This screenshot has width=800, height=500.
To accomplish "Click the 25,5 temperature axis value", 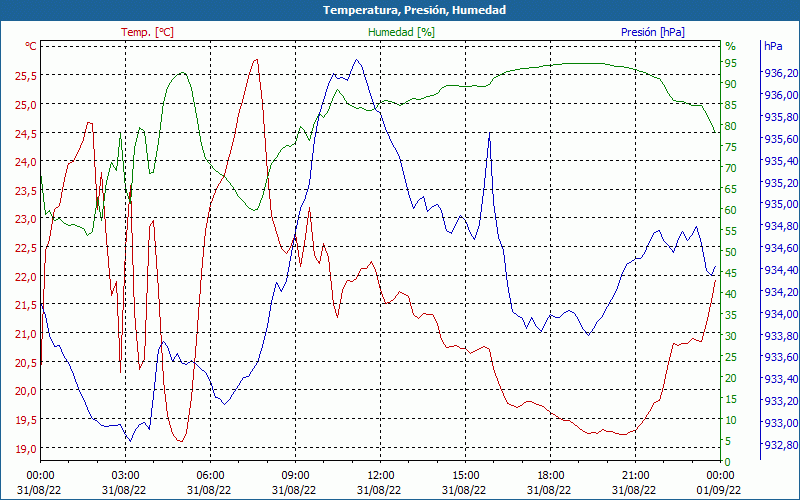I will 27,76.
